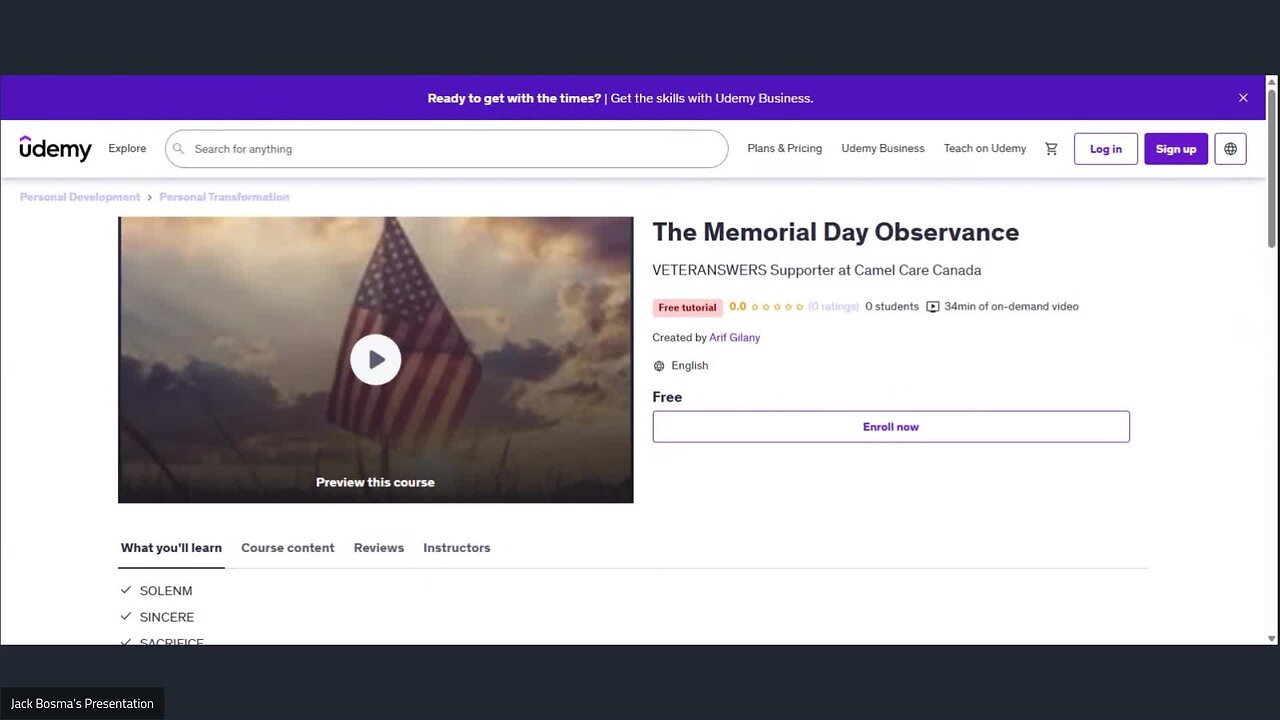Viewport: 1280px width, 720px height.
Task: Play the course preview video
Action: click(375, 360)
